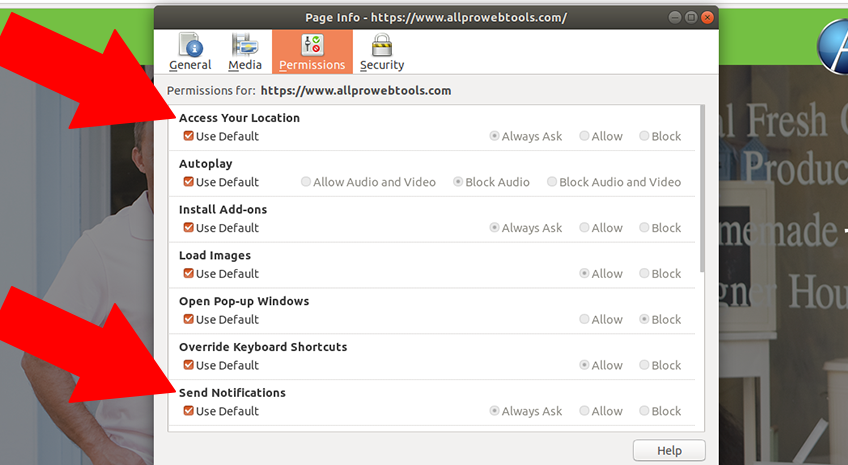Minimize the Page Info window
848x465 pixels.
pos(674,17)
